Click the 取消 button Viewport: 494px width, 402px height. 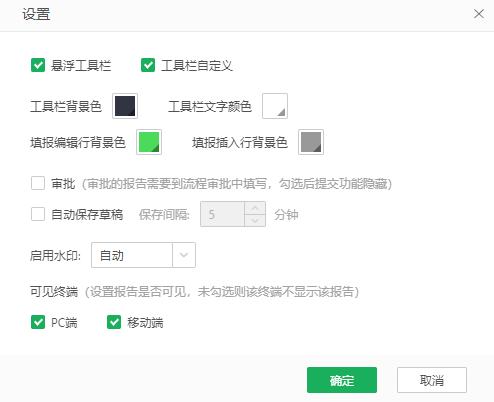point(432,380)
